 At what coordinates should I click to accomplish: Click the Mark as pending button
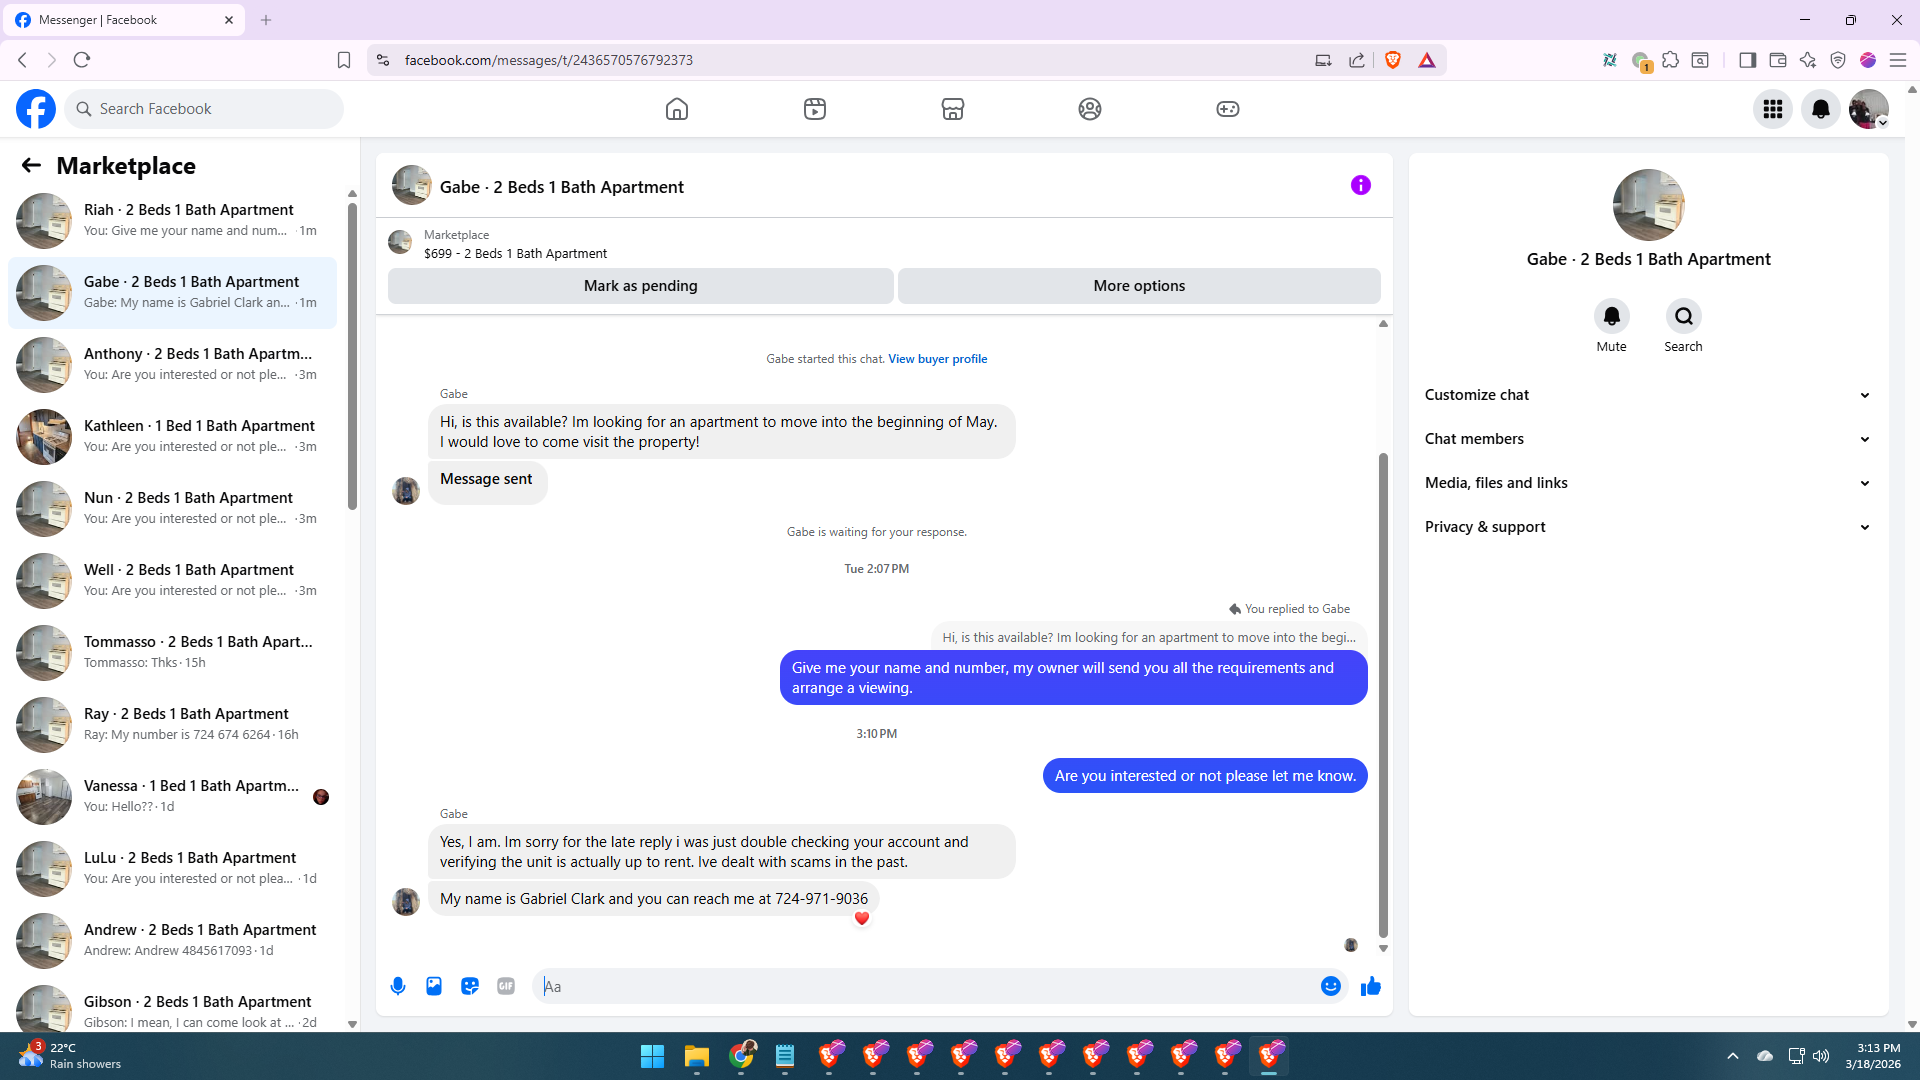(x=640, y=286)
